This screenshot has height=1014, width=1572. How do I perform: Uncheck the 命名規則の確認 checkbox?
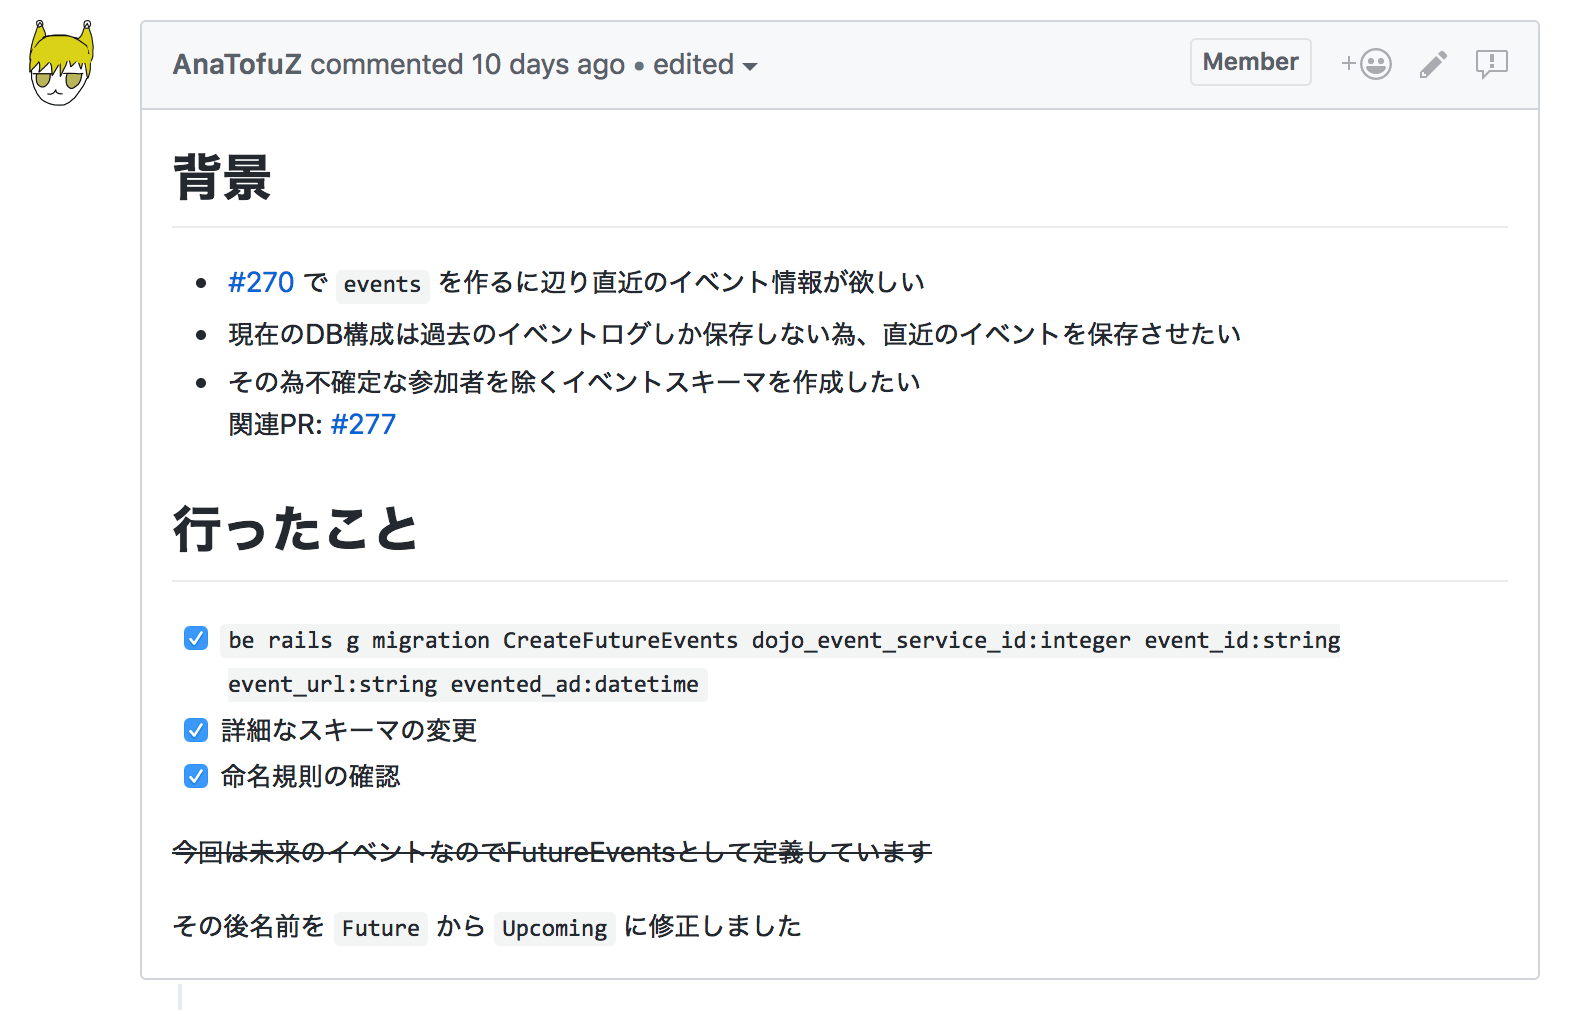[x=196, y=776]
